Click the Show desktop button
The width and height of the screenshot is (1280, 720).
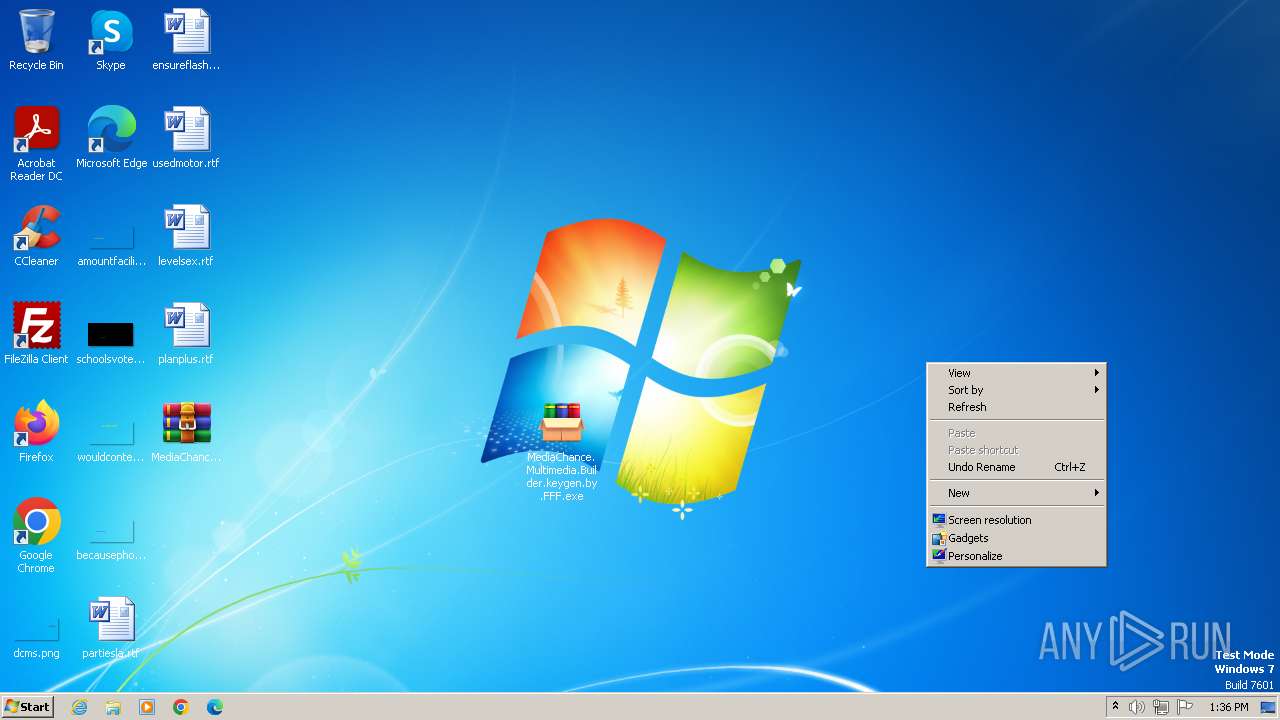tap(1269, 707)
